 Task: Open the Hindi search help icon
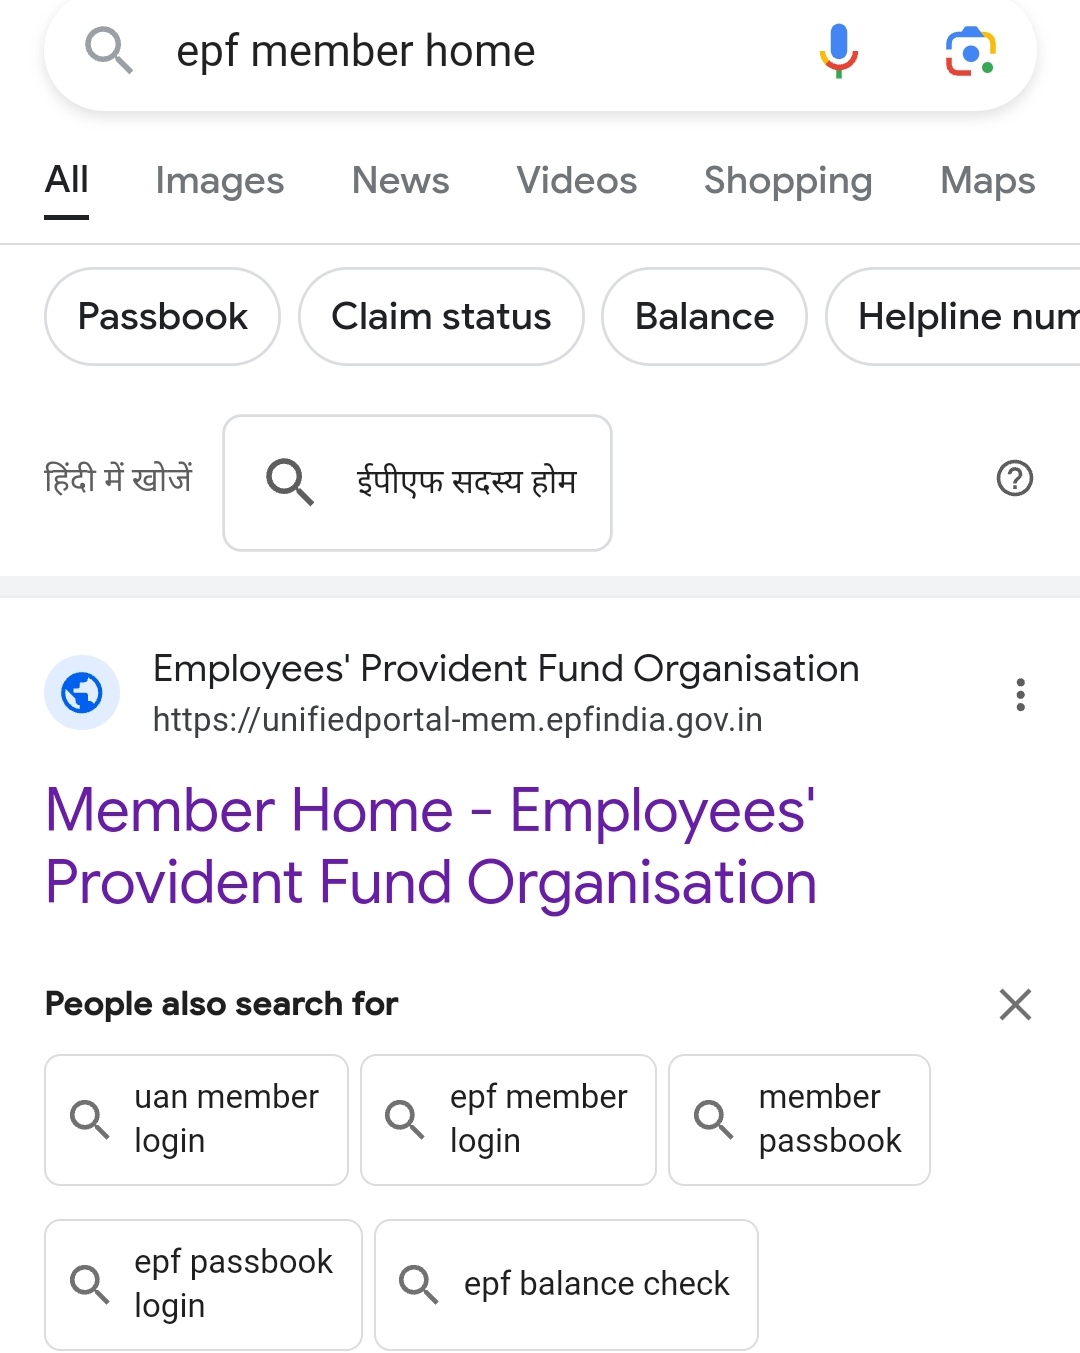point(1014,479)
